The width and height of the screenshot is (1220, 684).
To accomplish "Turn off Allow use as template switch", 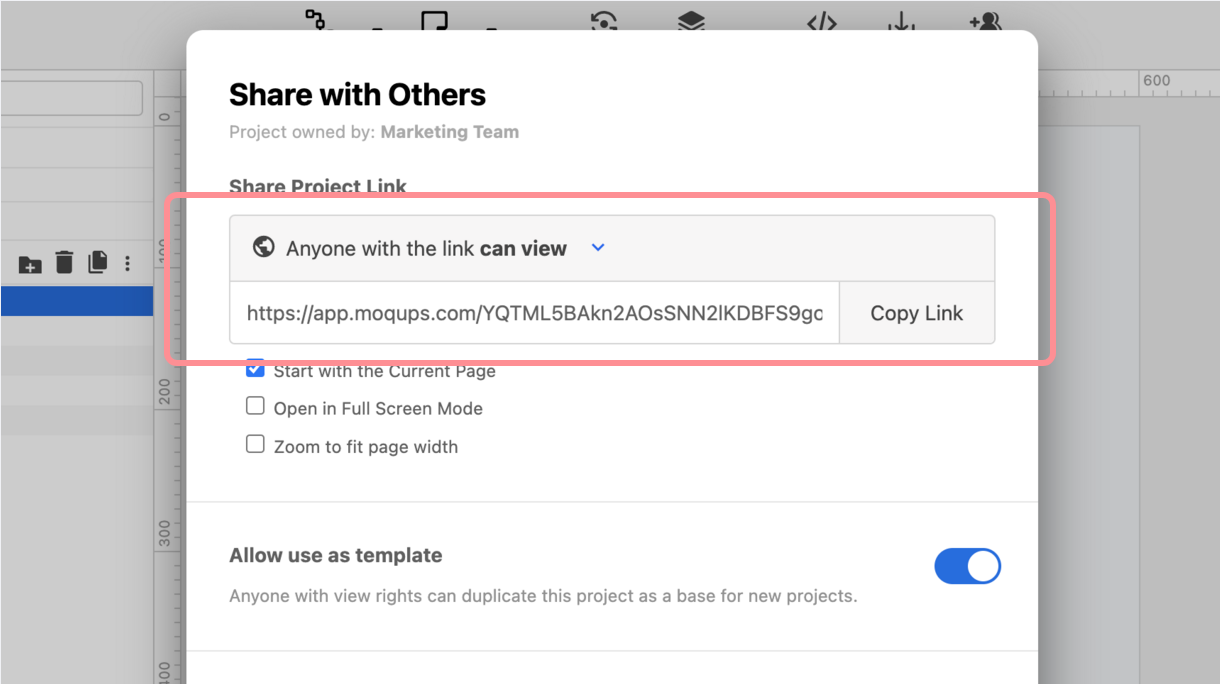I will click(967, 566).
